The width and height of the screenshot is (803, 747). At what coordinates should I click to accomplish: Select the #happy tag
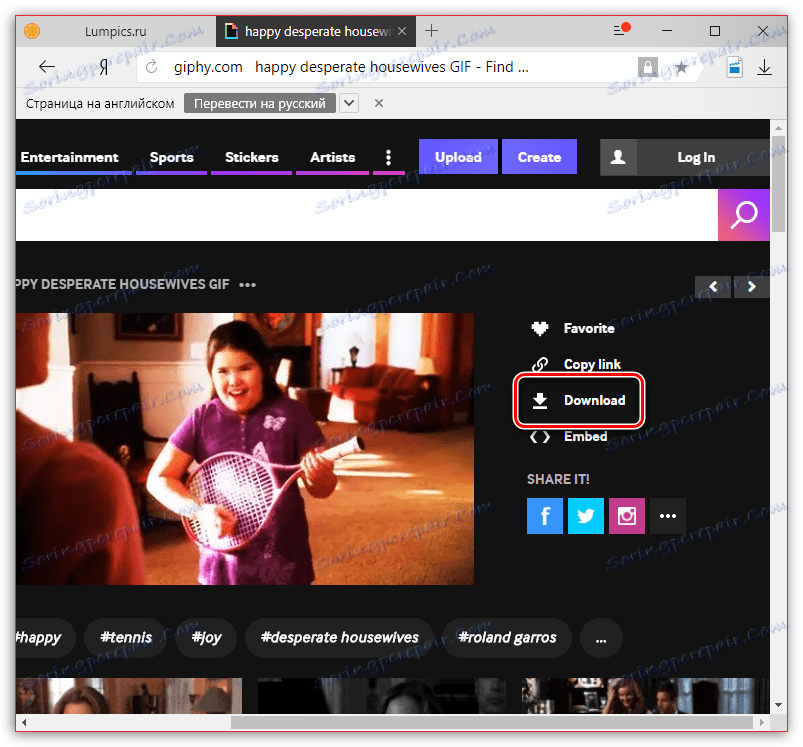click(45, 637)
